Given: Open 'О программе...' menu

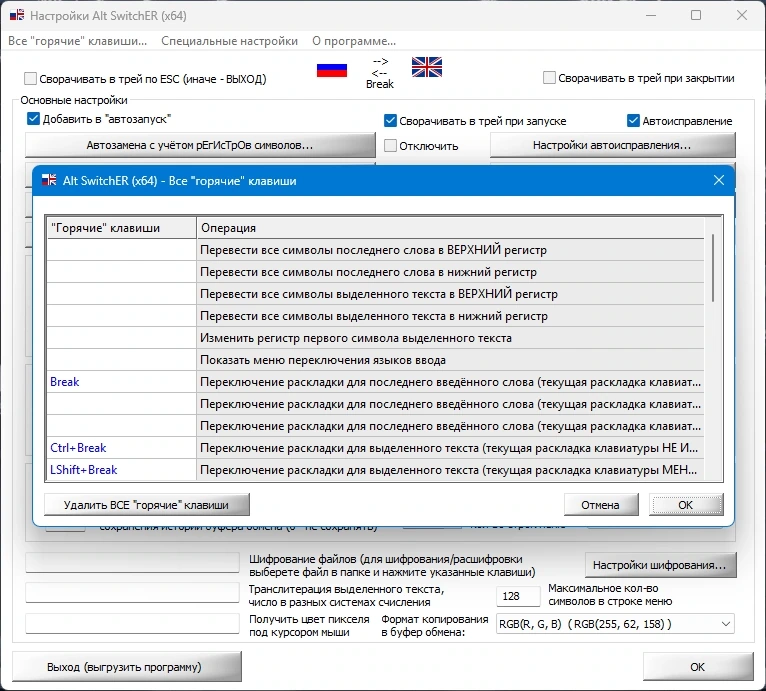Looking at the screenshot, I should (x=354, y=41).
